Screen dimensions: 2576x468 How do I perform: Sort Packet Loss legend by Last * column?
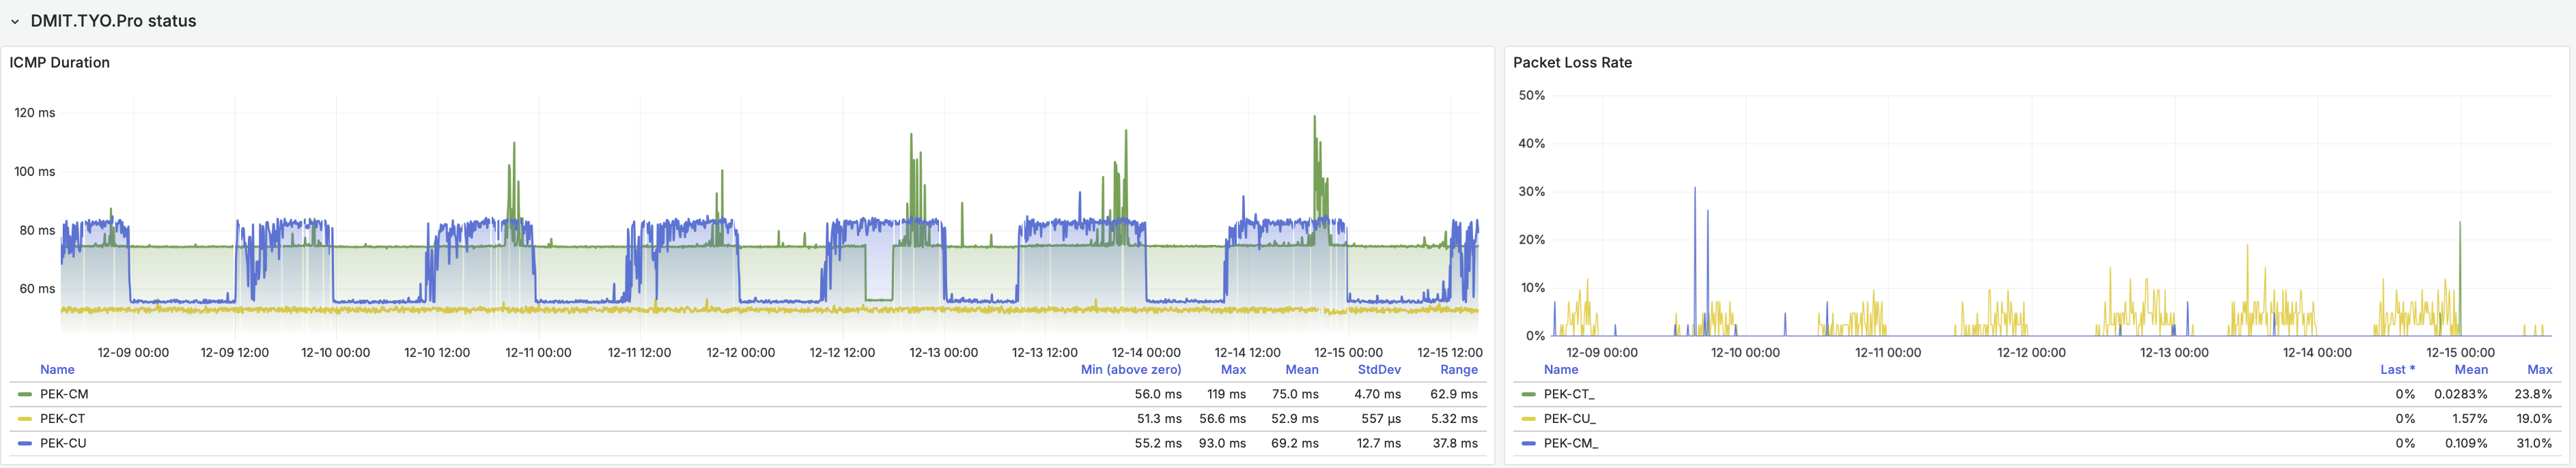2397,369
